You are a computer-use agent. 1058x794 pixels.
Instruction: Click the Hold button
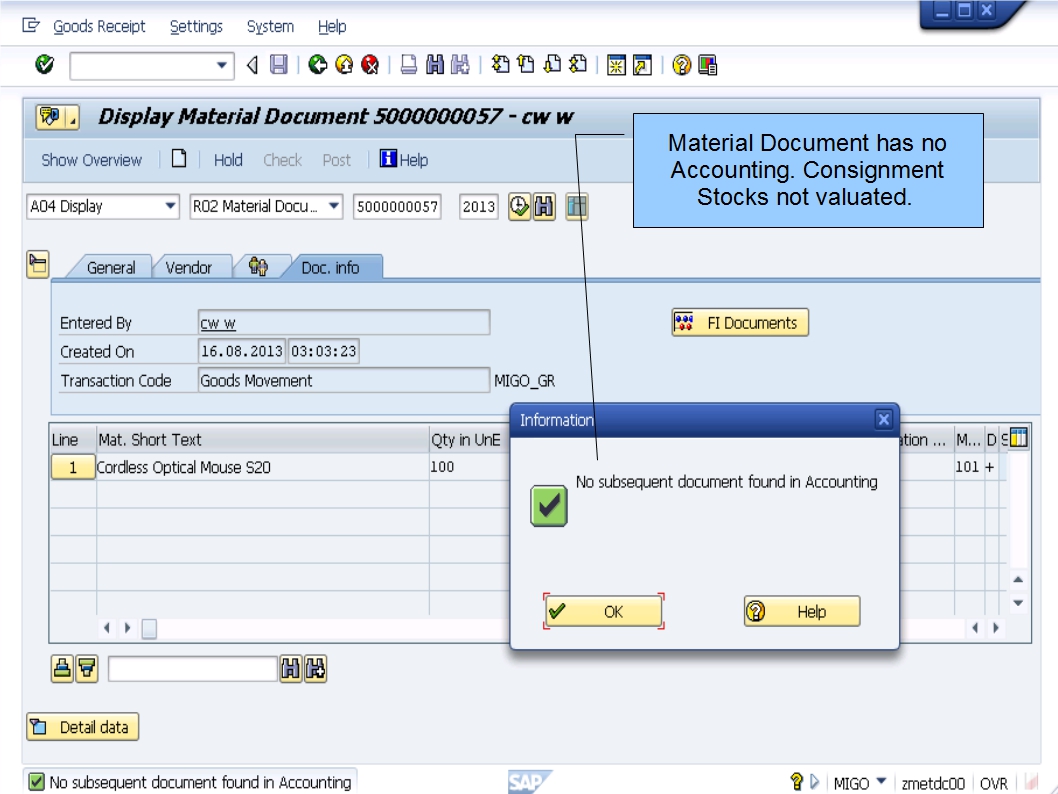pos(228,160)
